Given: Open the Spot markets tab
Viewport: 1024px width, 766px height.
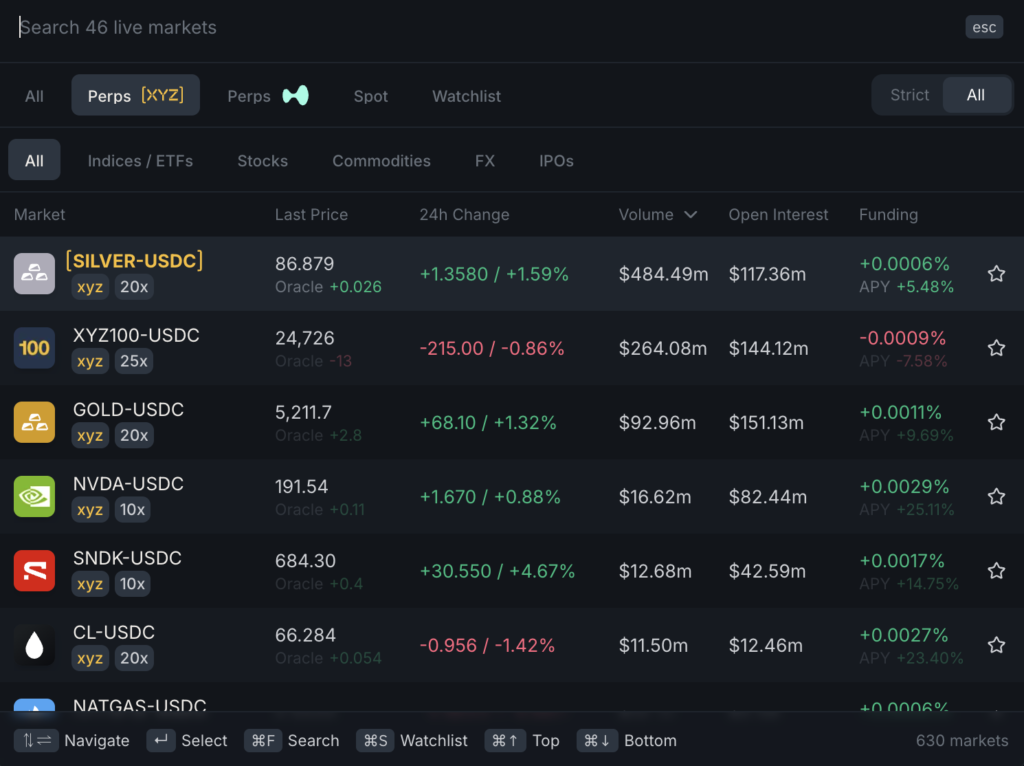Looking at the screenshot, I should (x=370, y=96).
